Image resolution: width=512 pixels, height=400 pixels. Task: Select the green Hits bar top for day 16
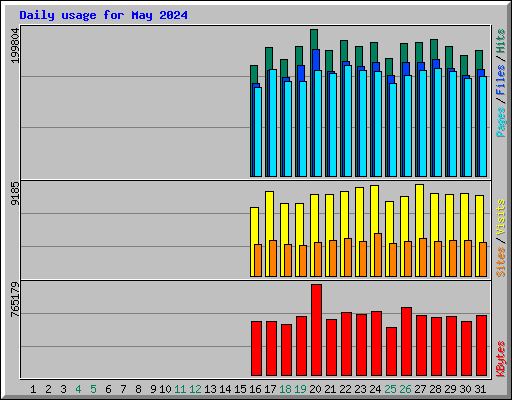tap(254, 74)
